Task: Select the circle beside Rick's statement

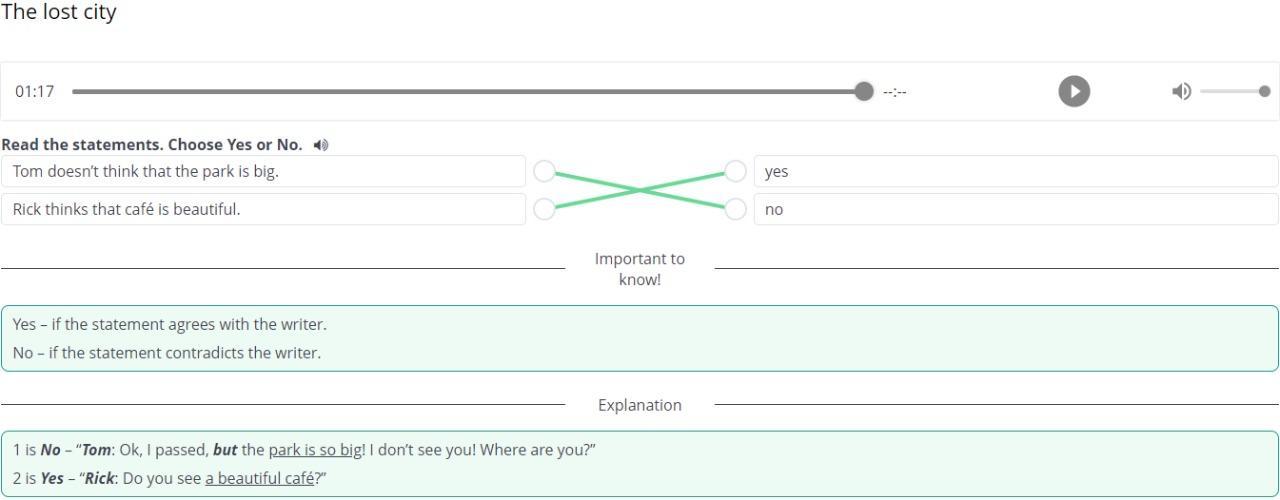Action: (x=544, y=209)
